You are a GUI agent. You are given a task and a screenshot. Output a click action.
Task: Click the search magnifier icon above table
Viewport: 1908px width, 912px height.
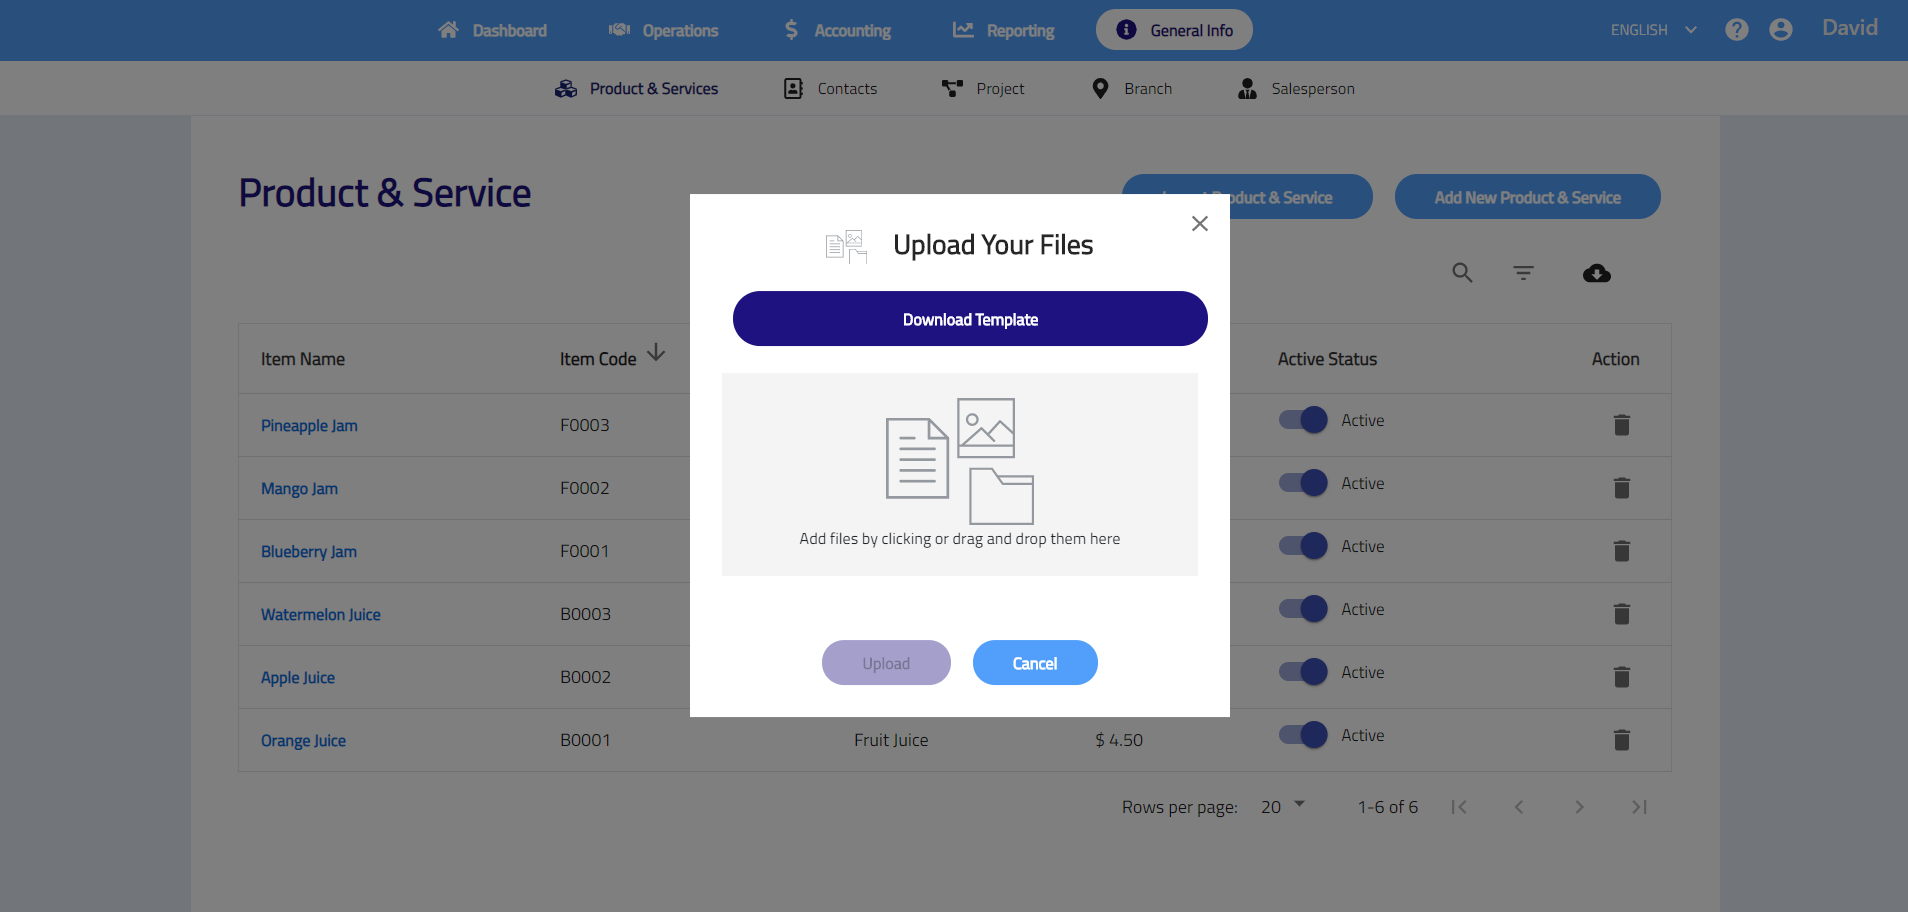click(x=1462, y=273)
